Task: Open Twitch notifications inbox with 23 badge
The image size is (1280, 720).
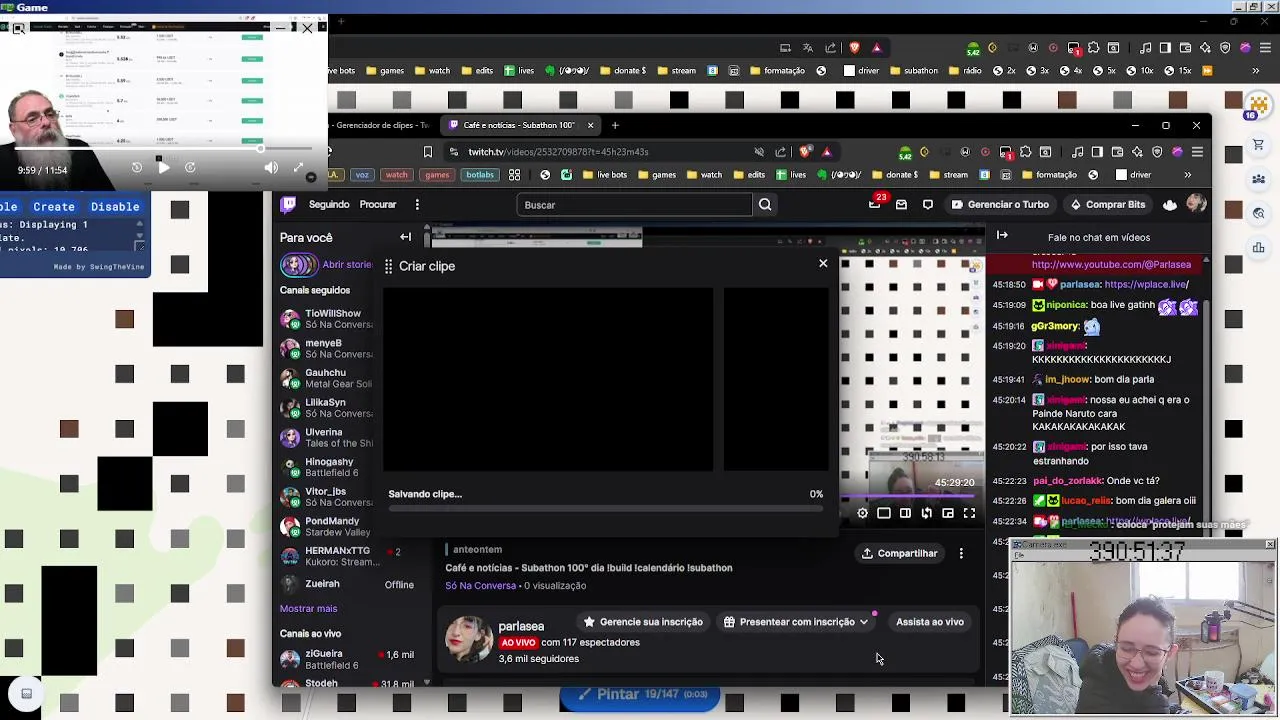Action: click(875, 204)
